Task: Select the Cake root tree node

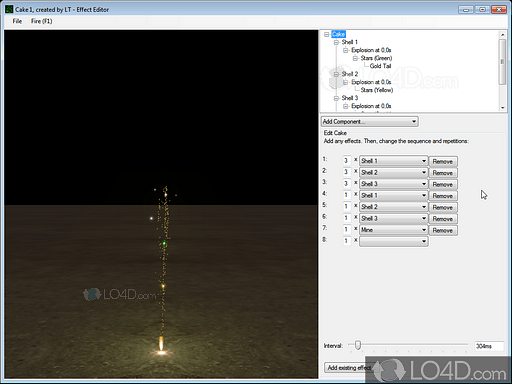Action: [x=338, y=34]
